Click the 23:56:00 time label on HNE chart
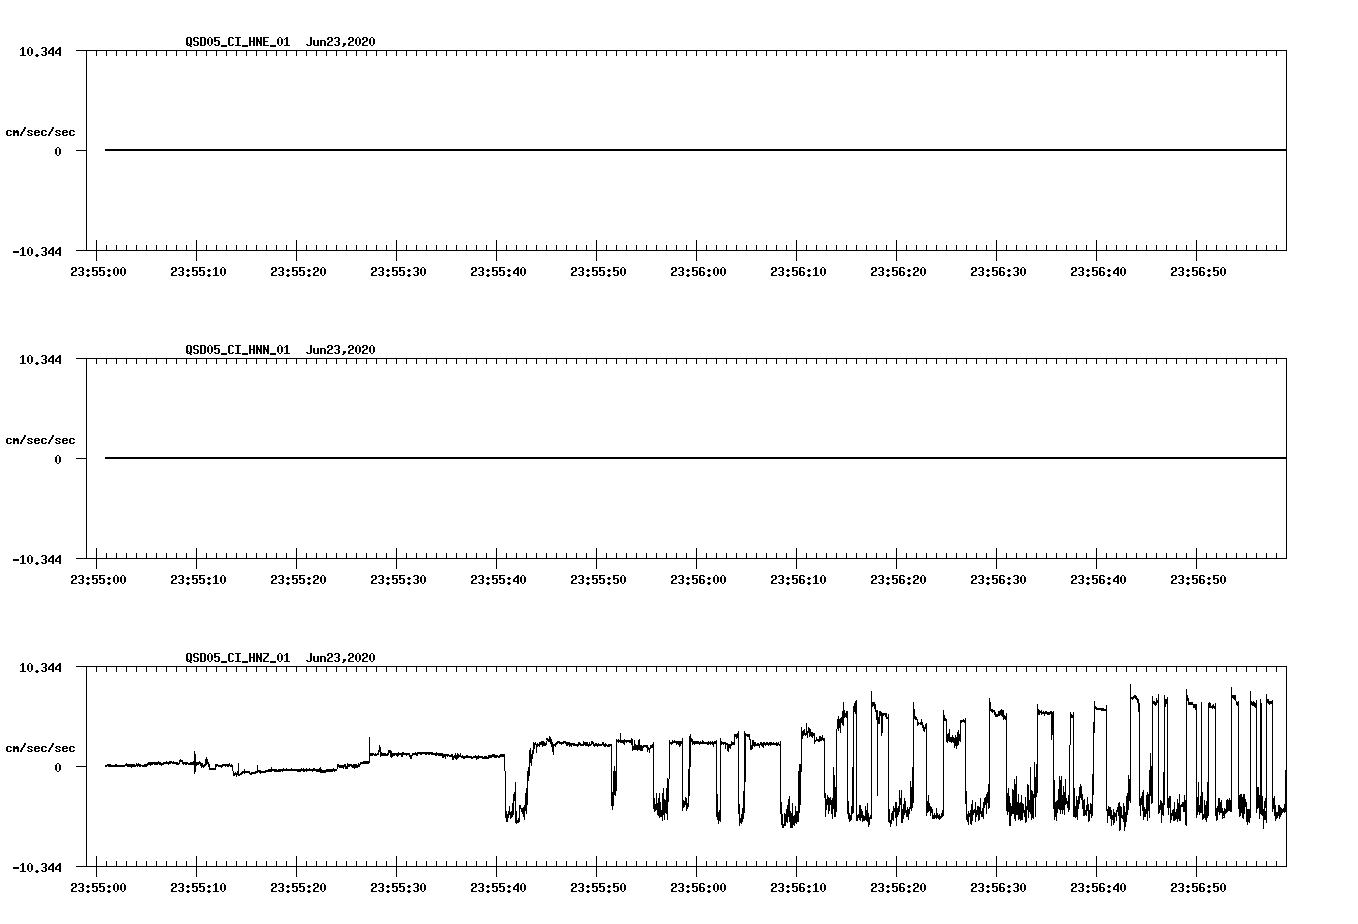 tap(698, 271)
